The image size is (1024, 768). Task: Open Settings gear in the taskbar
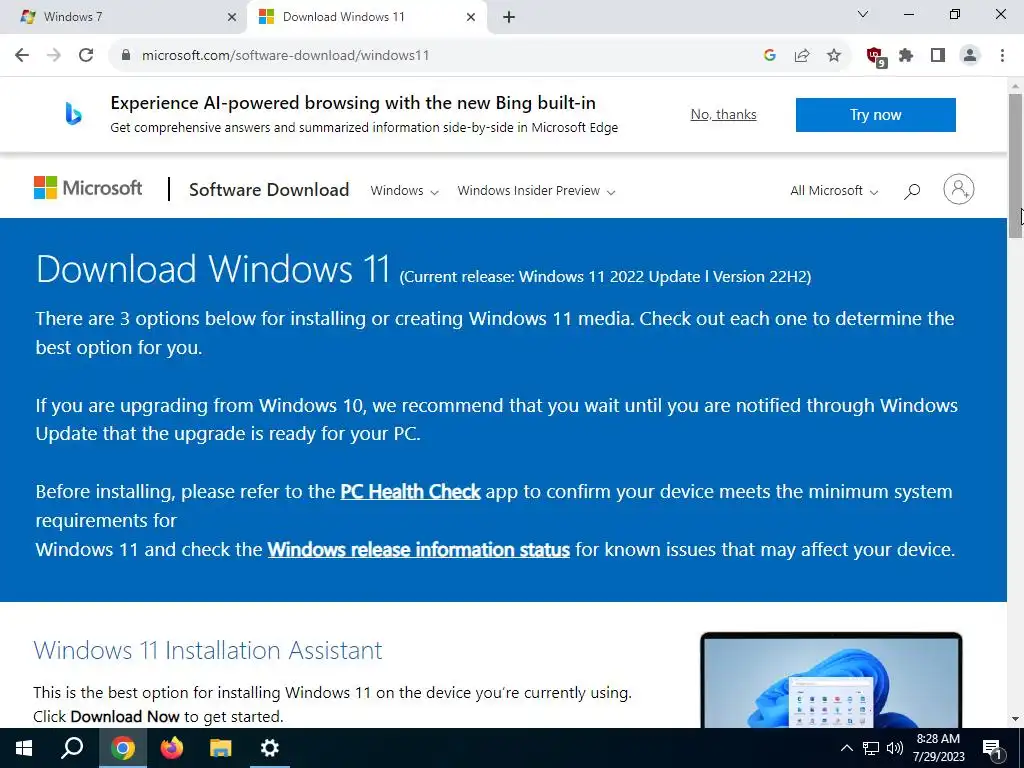click(x=270, y=748)
